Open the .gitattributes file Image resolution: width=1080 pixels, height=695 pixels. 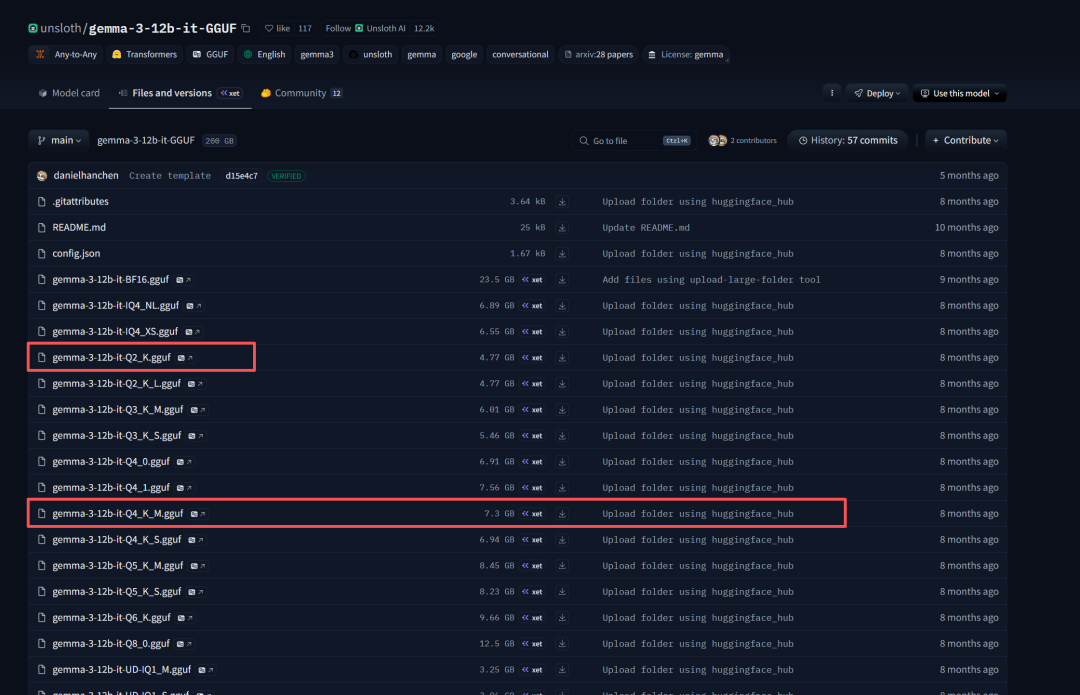[81, 202]
